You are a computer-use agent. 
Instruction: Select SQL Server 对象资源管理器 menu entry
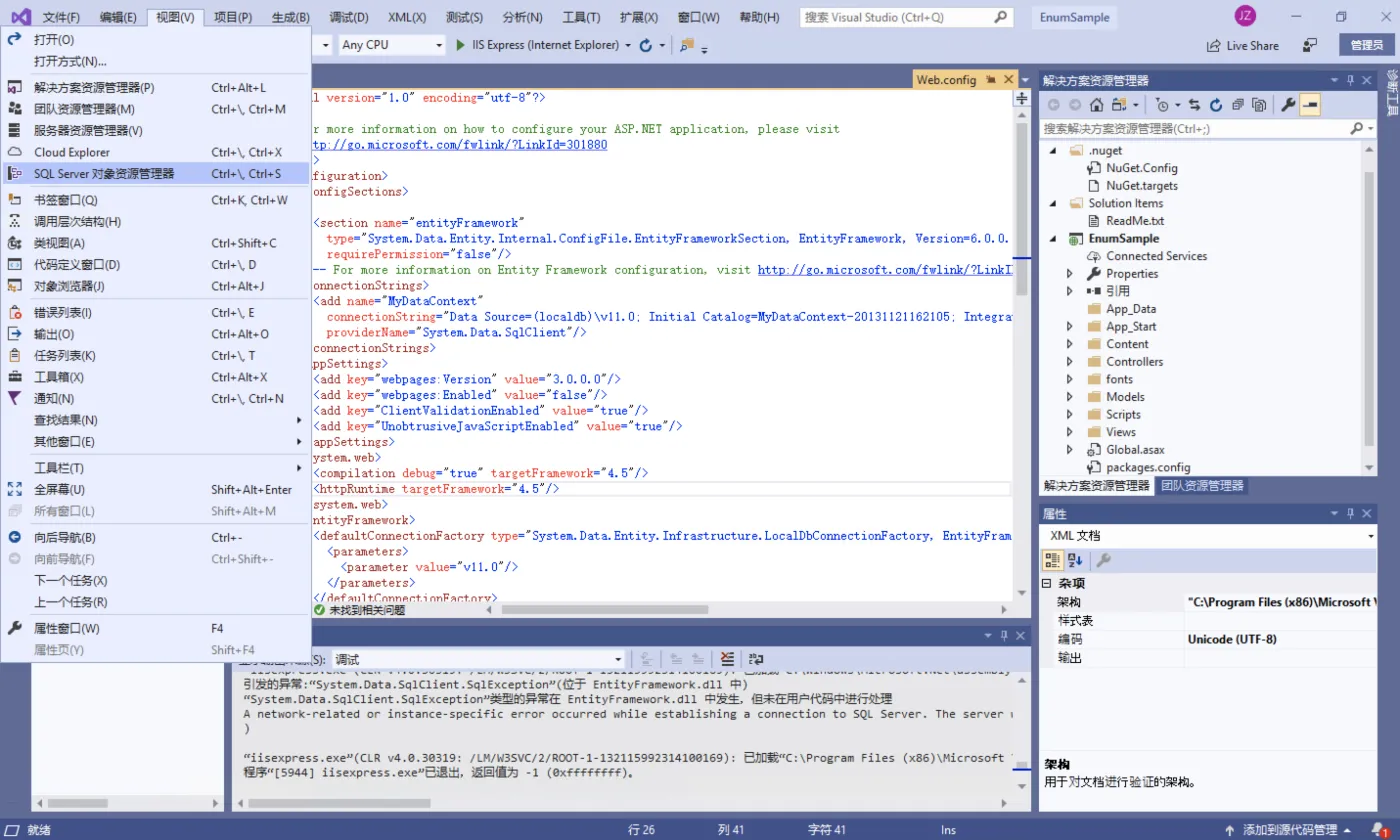pyautogui.click(x=155, y=174)
